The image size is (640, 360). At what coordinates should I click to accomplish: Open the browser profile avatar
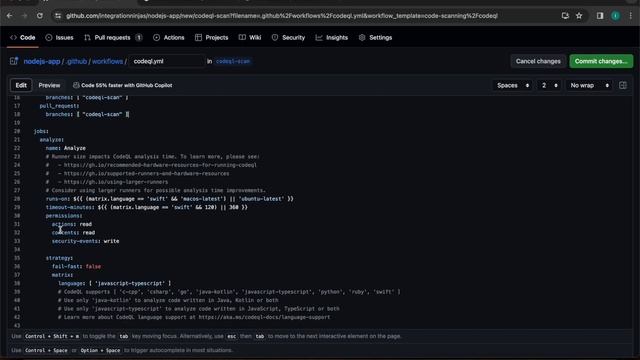[616, 16]
